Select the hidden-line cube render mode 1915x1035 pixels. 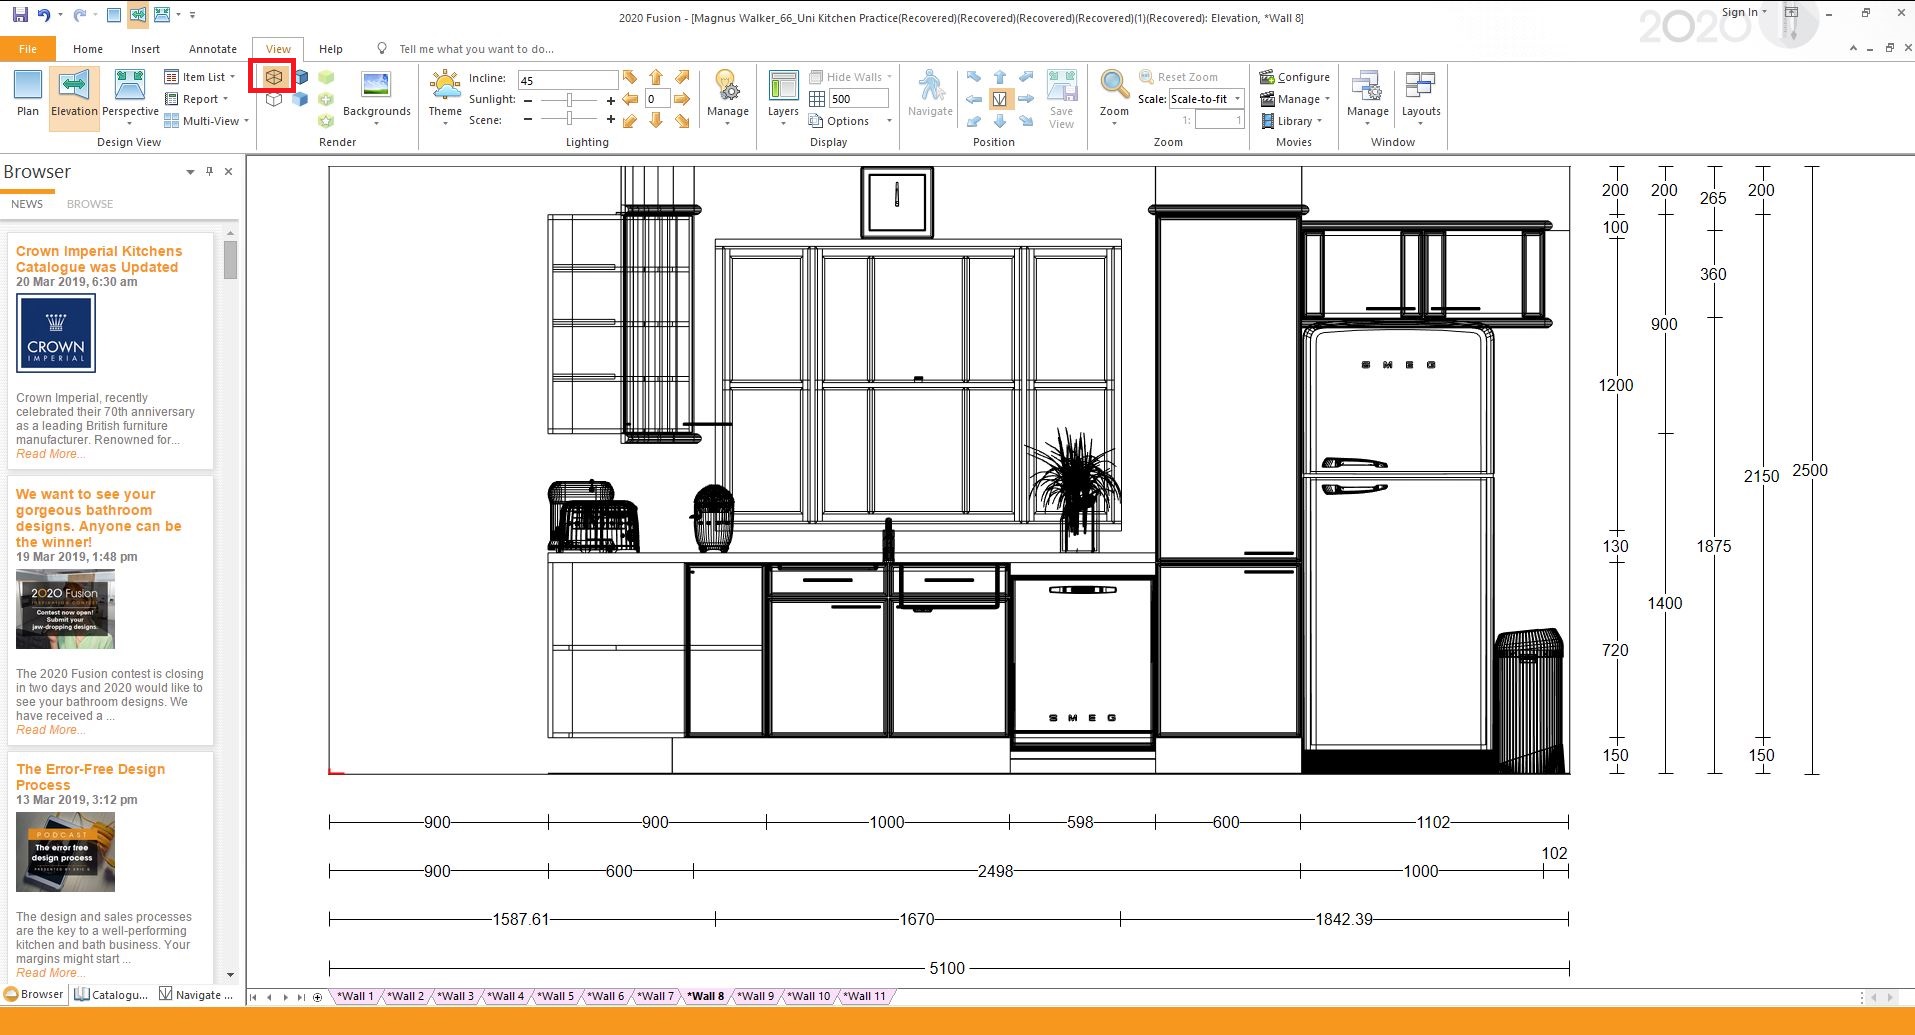(x=273, y=99)
